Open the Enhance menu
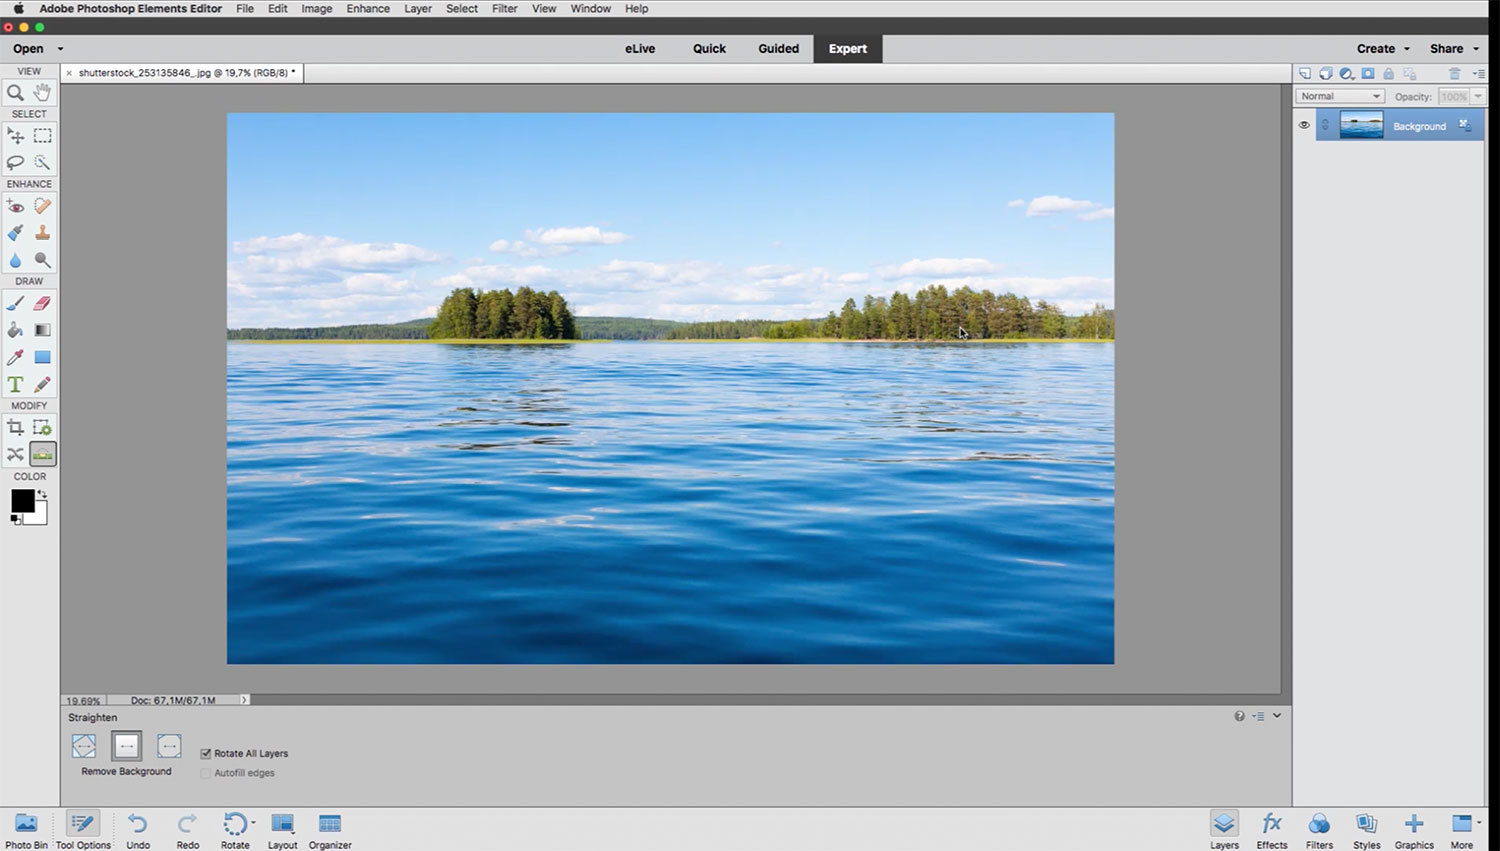 (368, 8)
